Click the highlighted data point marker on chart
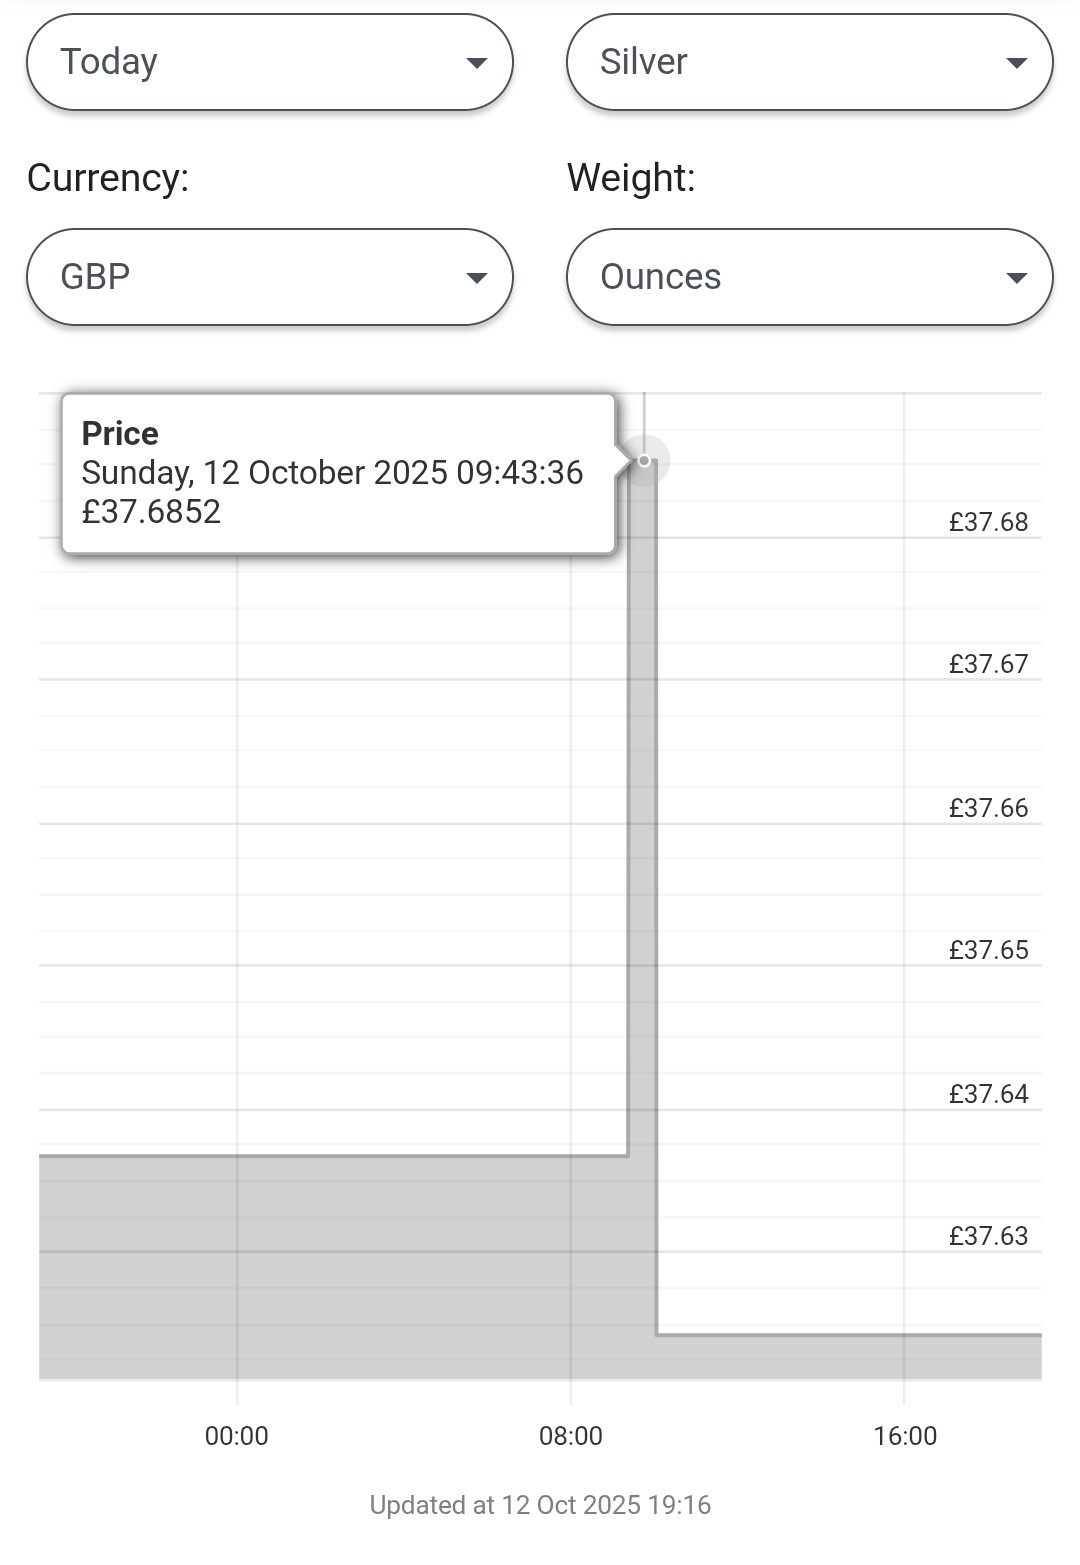 (644, 461)
